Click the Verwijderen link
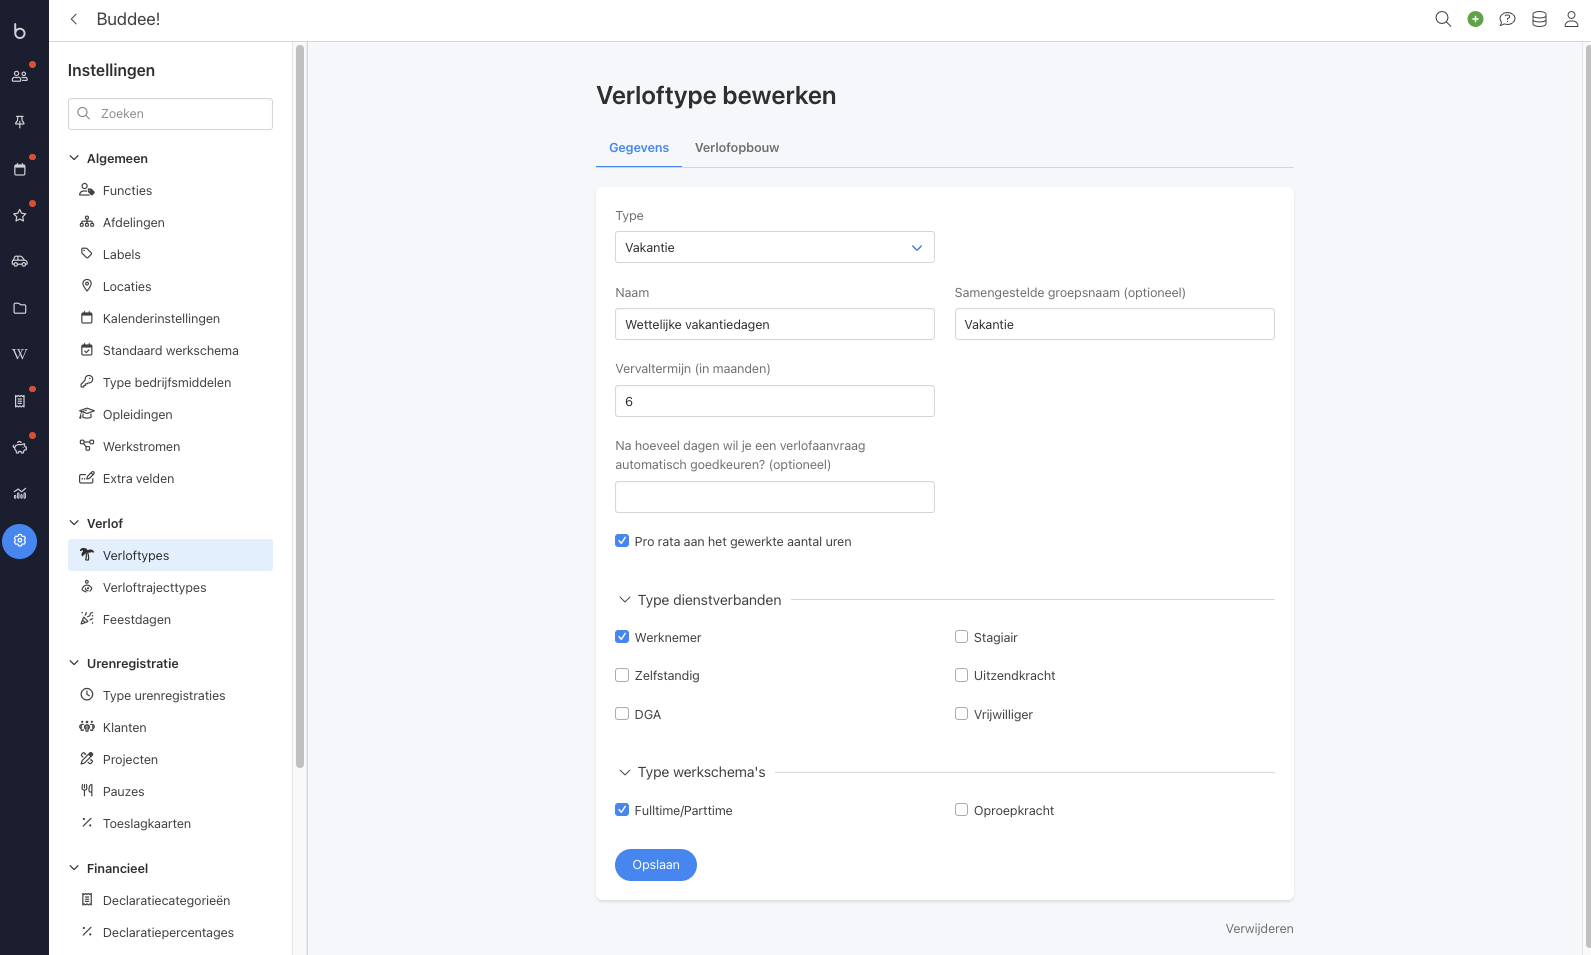1591x955 pixels. pos(1259,929)
